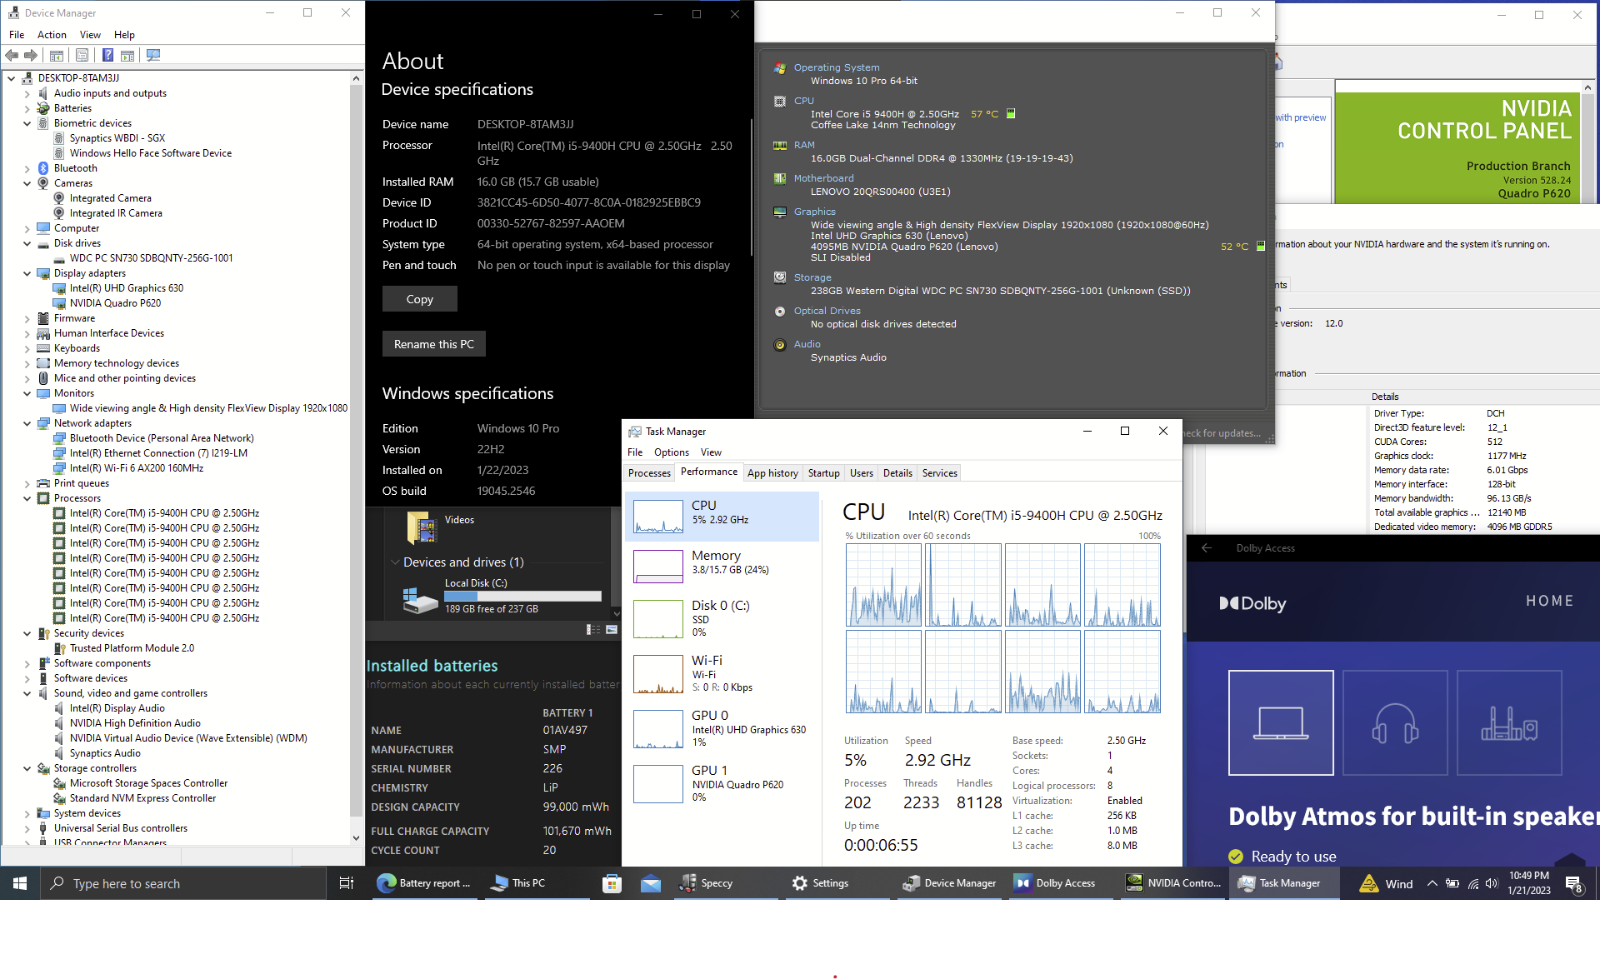The height and width of the screenshot is (979, 1600).
Task: Open the Graphics section link in Speccy
Action: (x=815, y=212)
